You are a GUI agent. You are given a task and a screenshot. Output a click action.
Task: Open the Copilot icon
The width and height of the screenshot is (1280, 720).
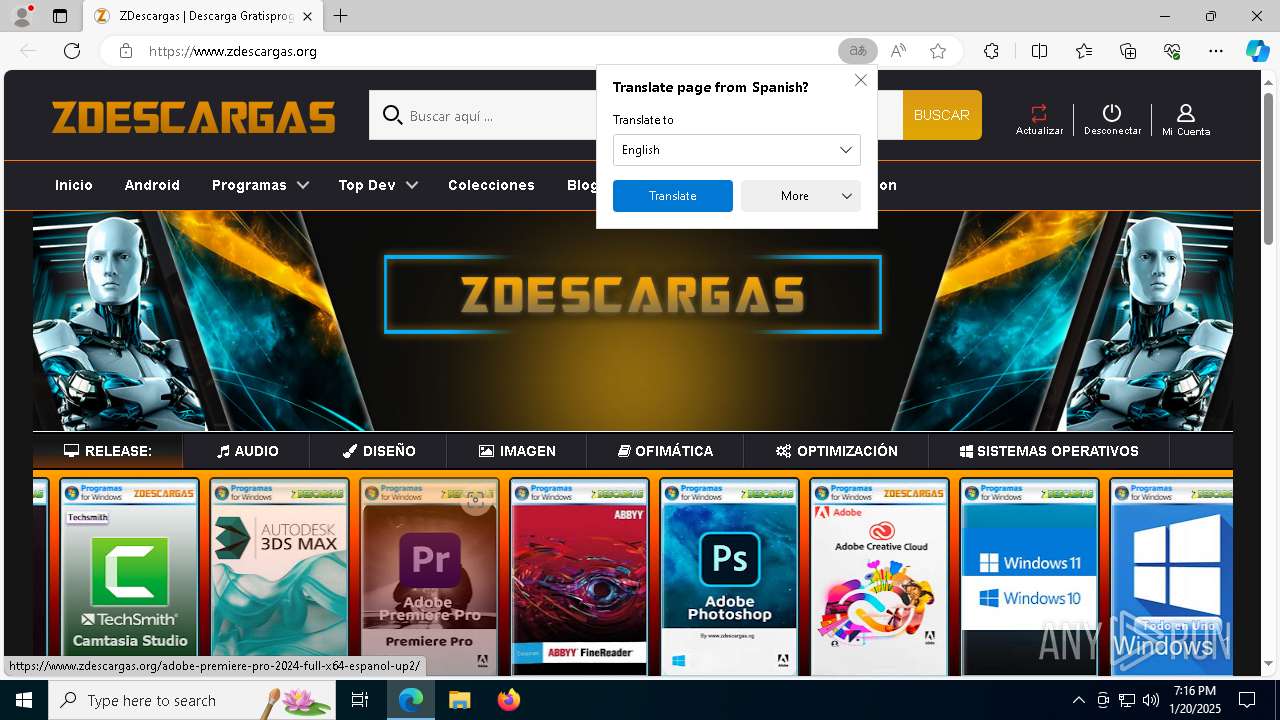[1257, 51]
